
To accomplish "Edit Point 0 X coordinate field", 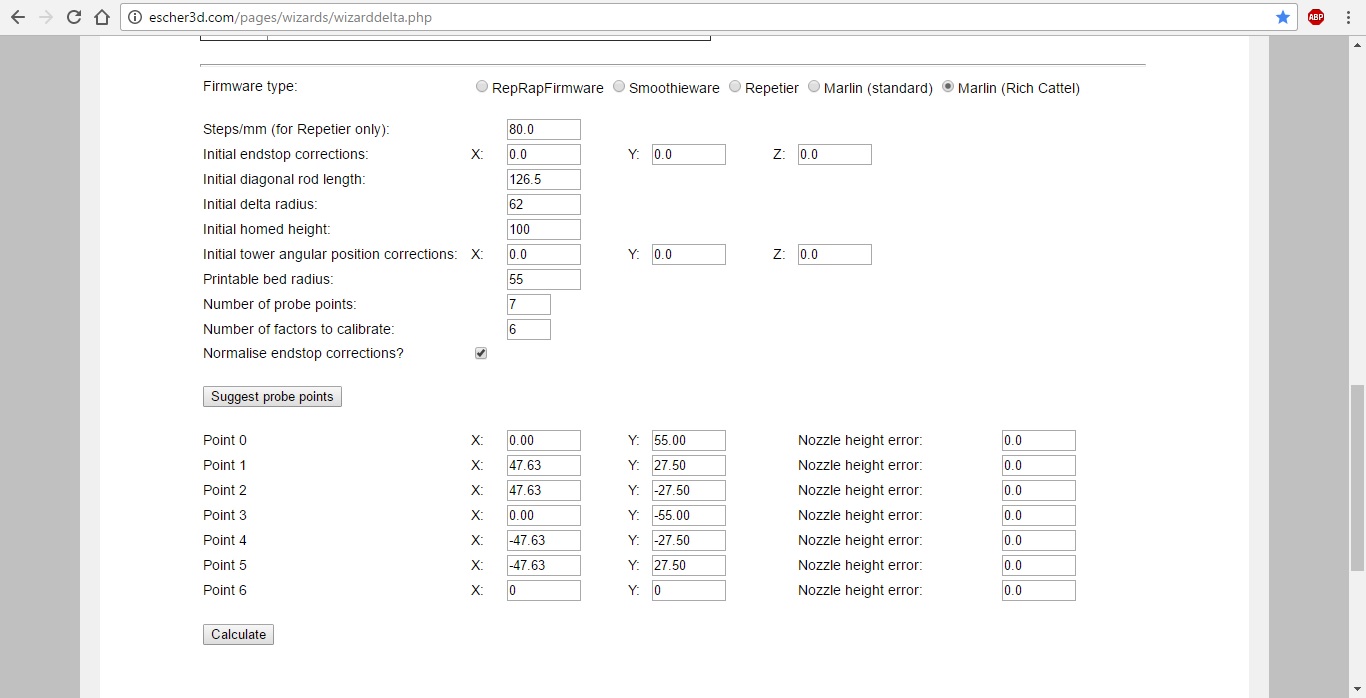I will 544,441.
